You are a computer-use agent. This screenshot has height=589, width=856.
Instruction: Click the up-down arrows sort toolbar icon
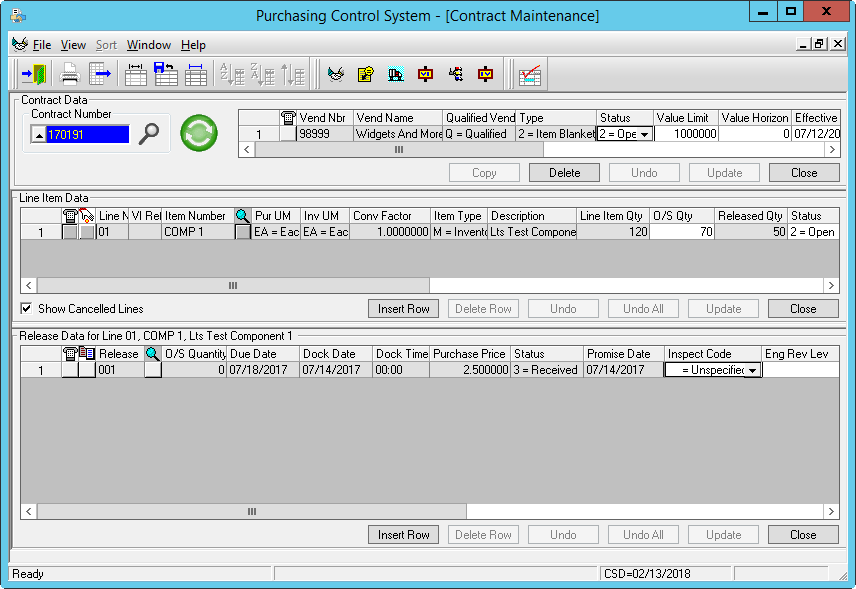tap(293, 74)
